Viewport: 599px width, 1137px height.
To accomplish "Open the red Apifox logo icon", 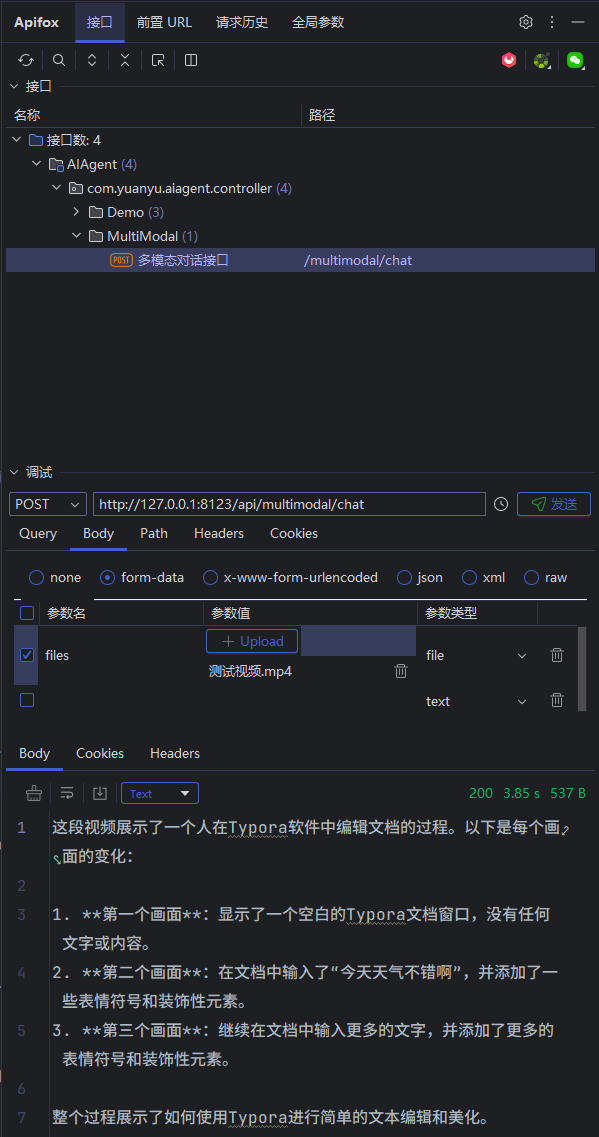I will click(x=509, y=60).
